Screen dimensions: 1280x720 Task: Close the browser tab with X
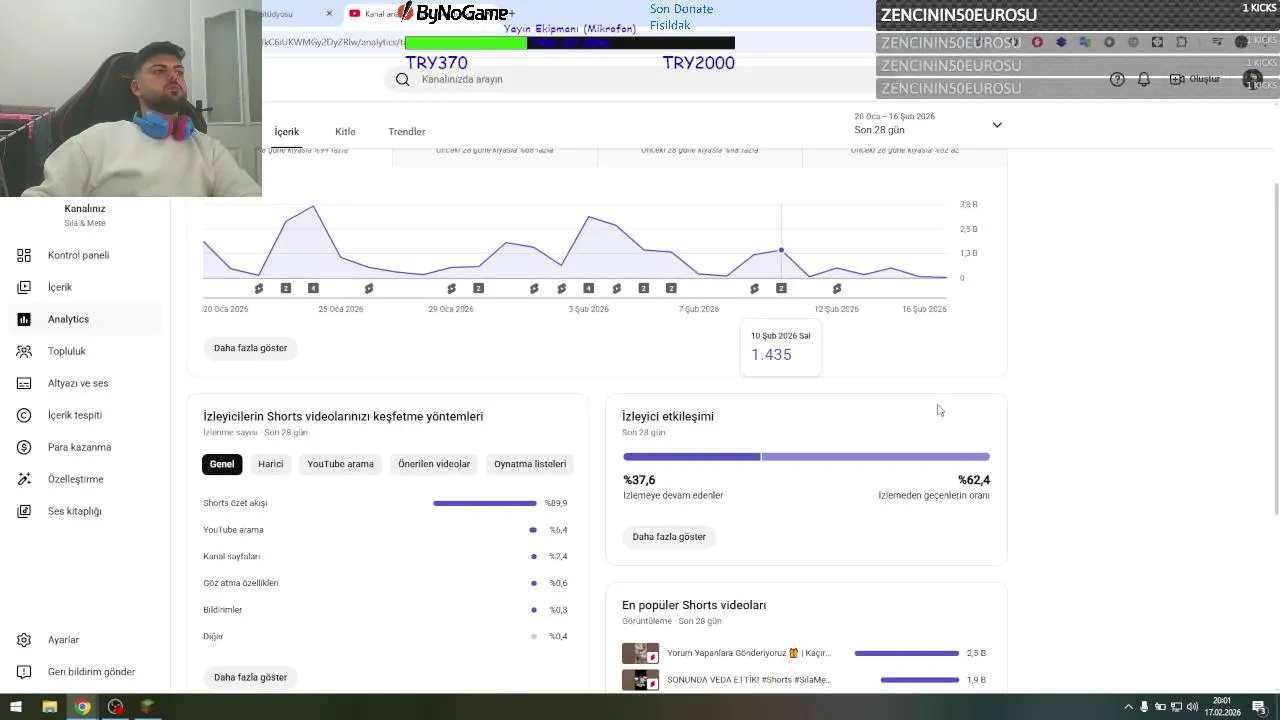click(329, 13)
